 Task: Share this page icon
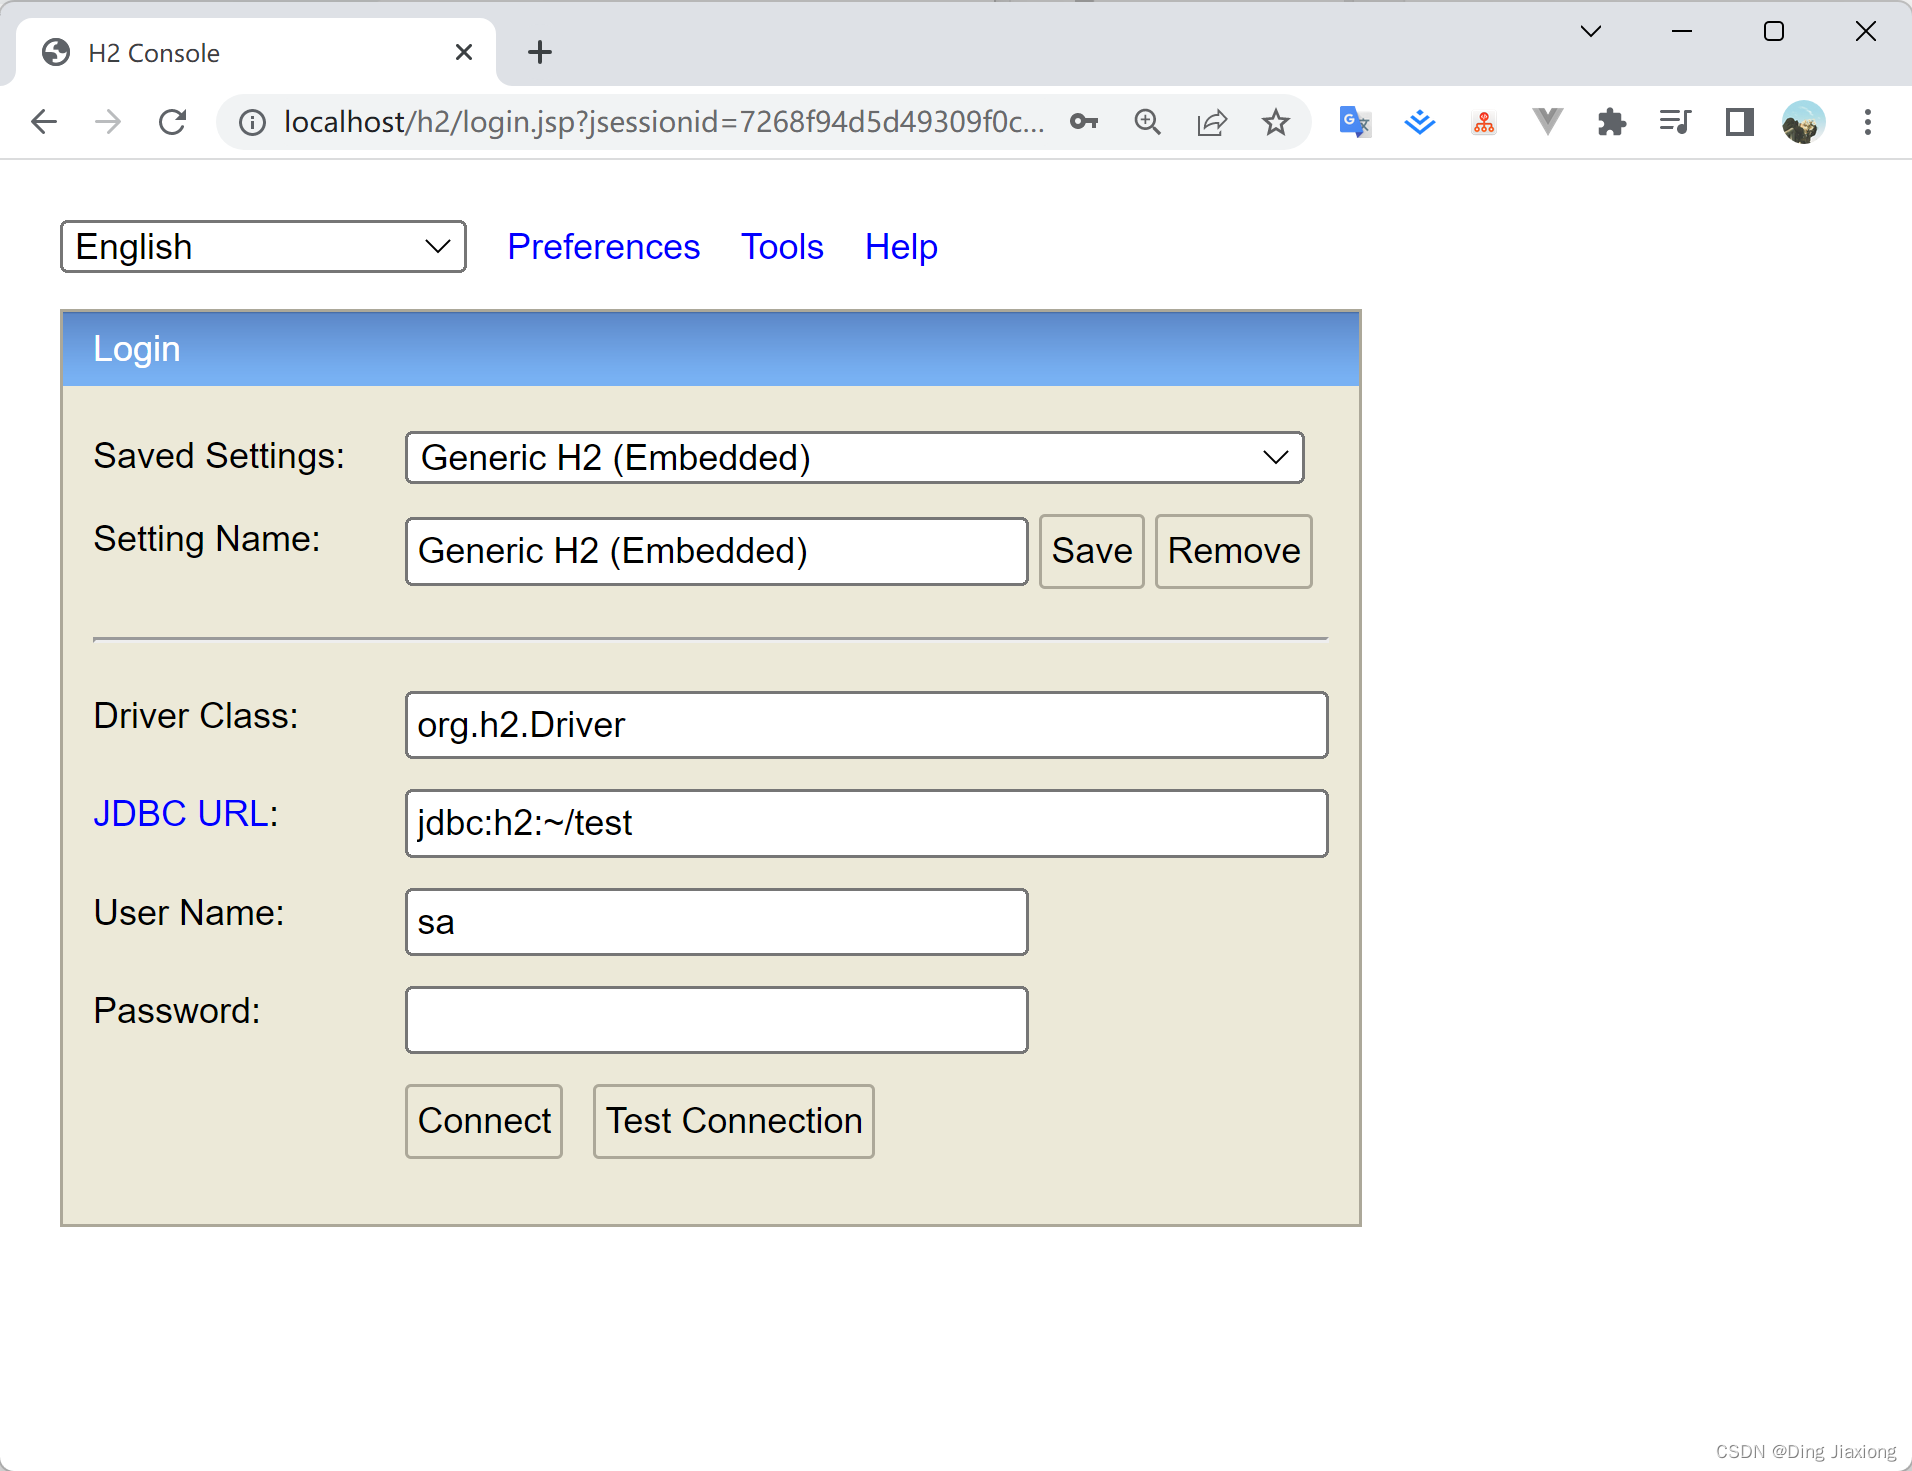coord(1212,122)
